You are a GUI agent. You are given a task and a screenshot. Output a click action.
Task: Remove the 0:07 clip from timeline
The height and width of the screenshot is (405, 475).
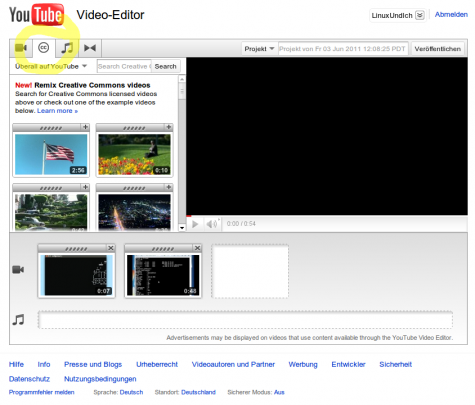[x=111, y=248]
